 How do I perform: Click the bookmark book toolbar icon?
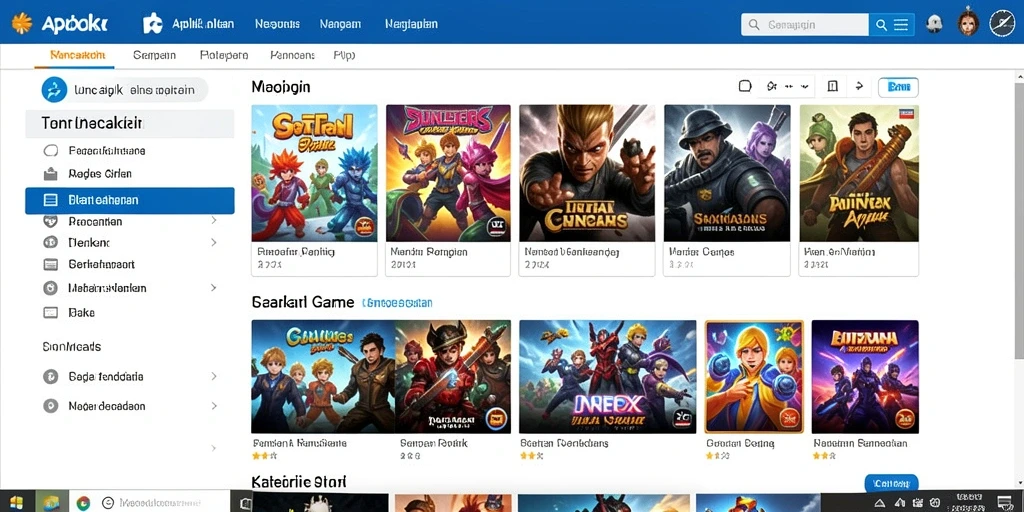(832, 86)
